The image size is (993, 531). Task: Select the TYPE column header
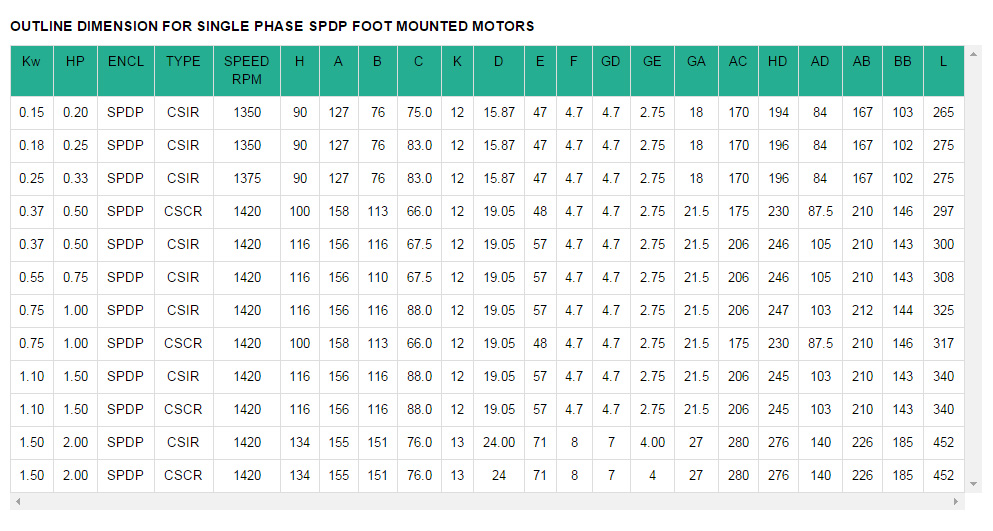(x=183, y=61)
